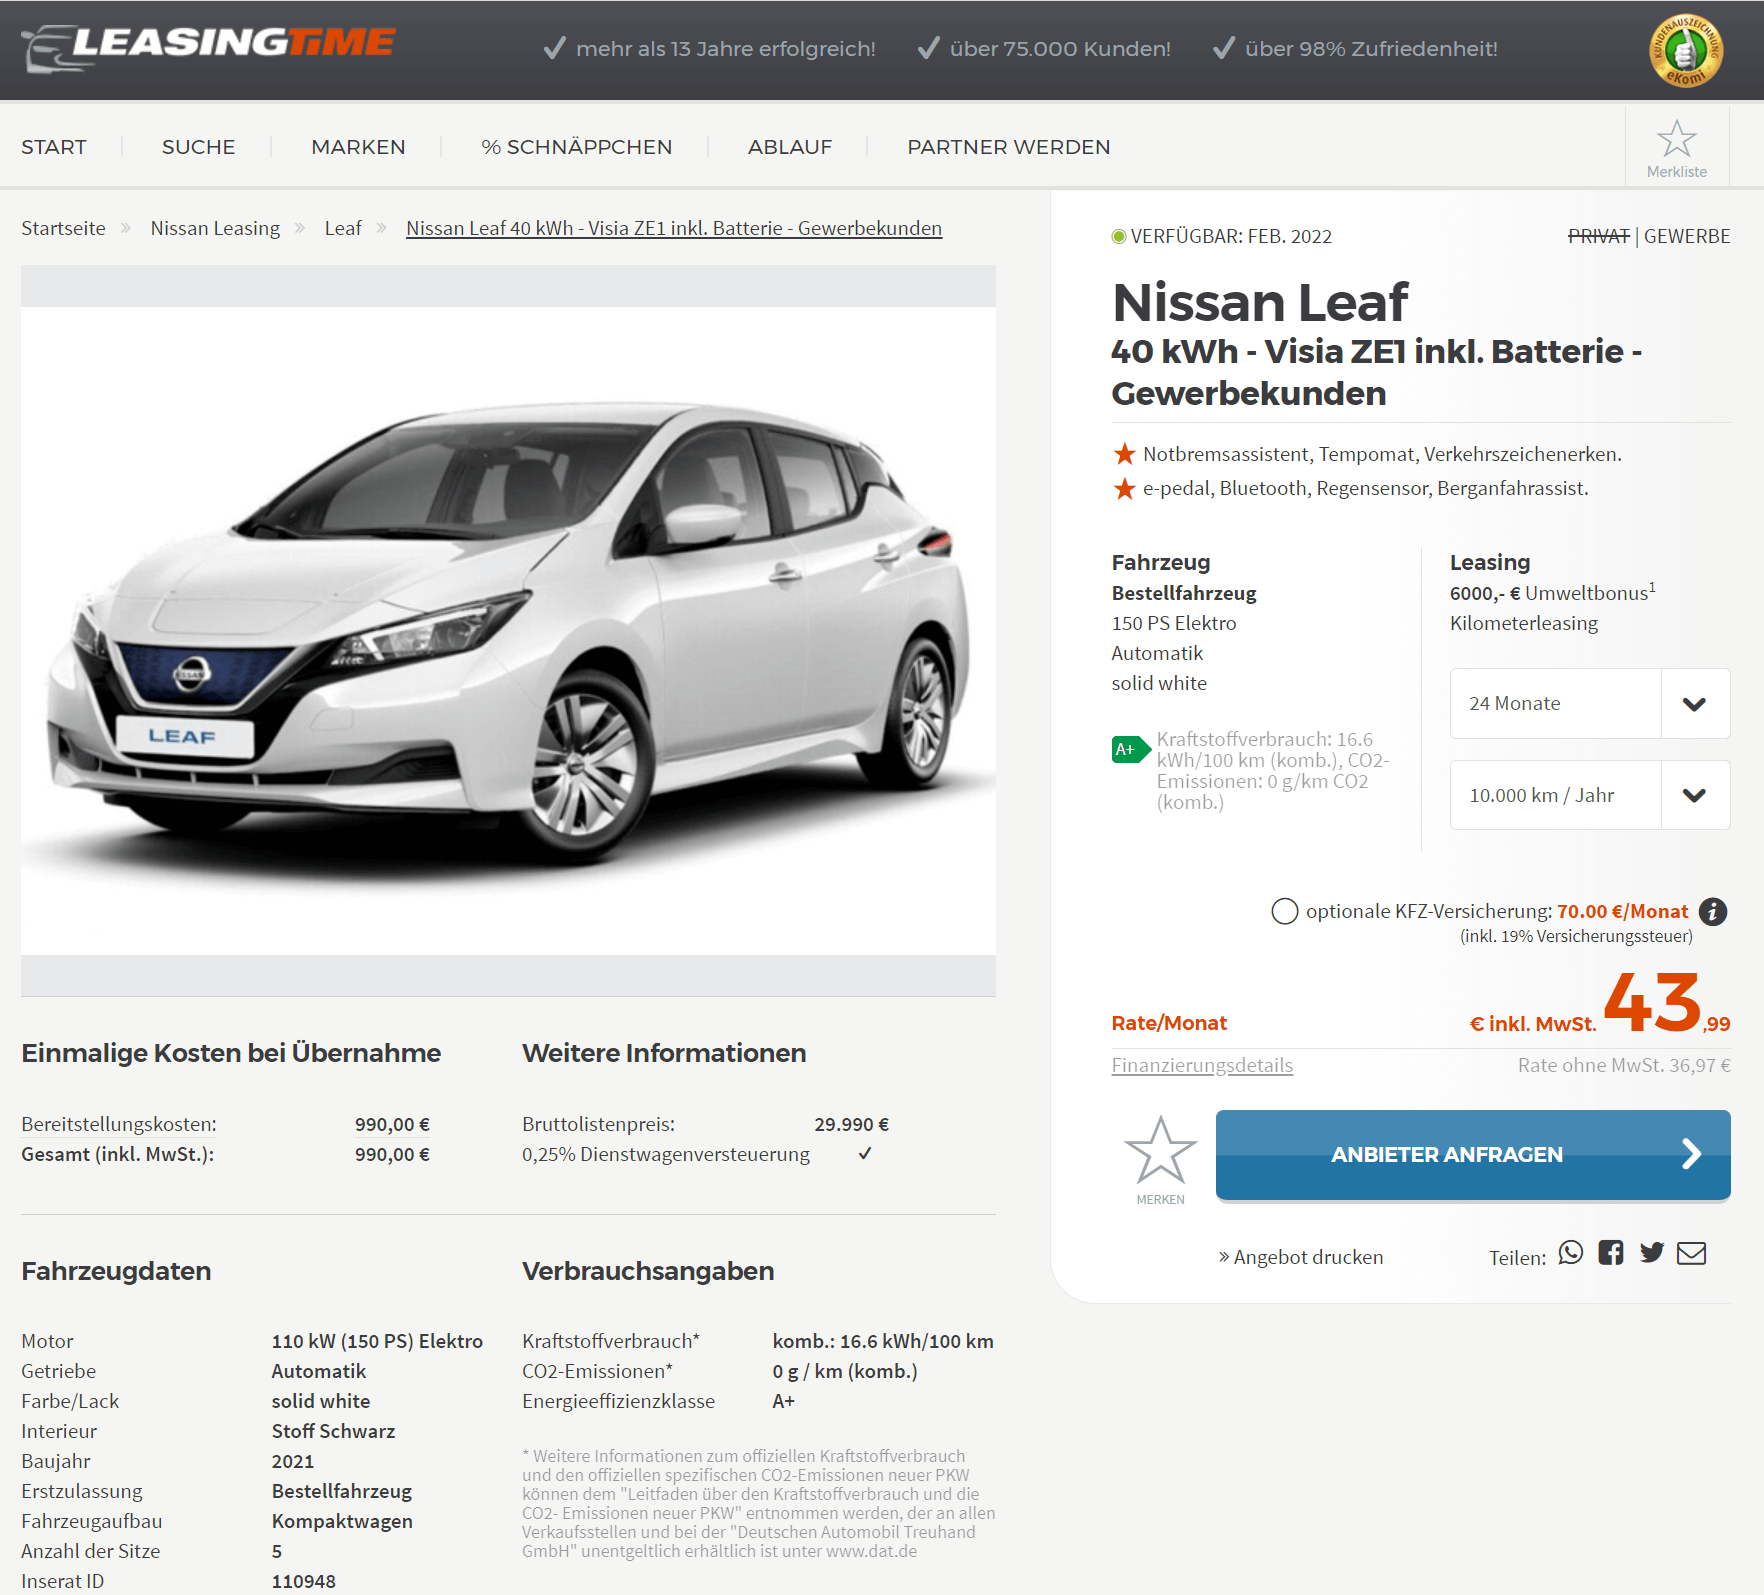1764x1595 pixels.
Task: Click the VERFÜGBAR: FEB. 2022 status text
Action: tap(1231, 236)
